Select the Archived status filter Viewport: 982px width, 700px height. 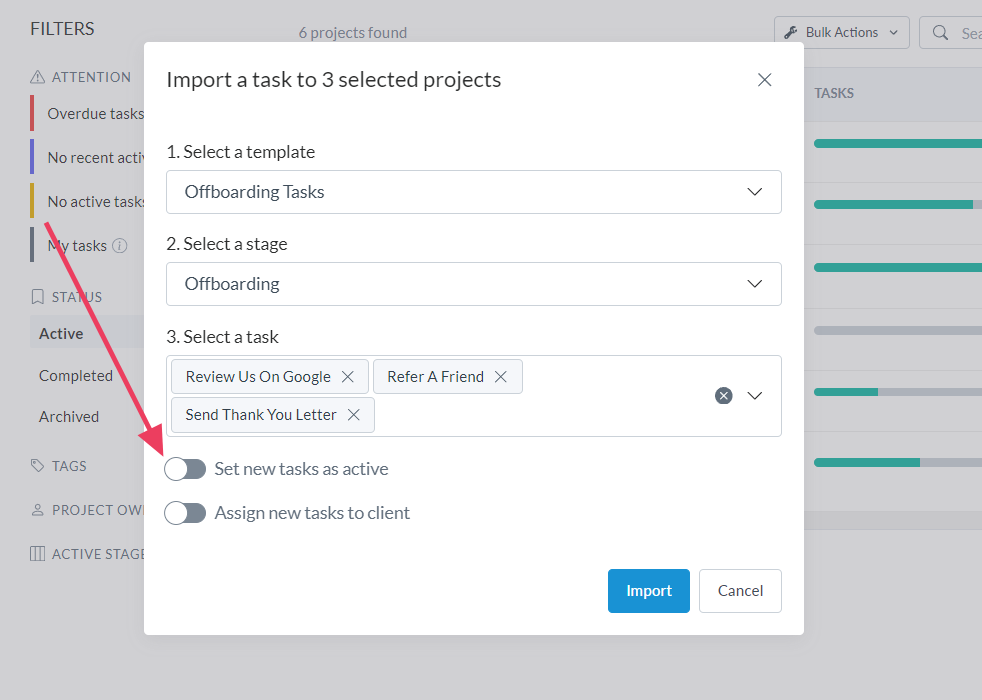[69, 417]
